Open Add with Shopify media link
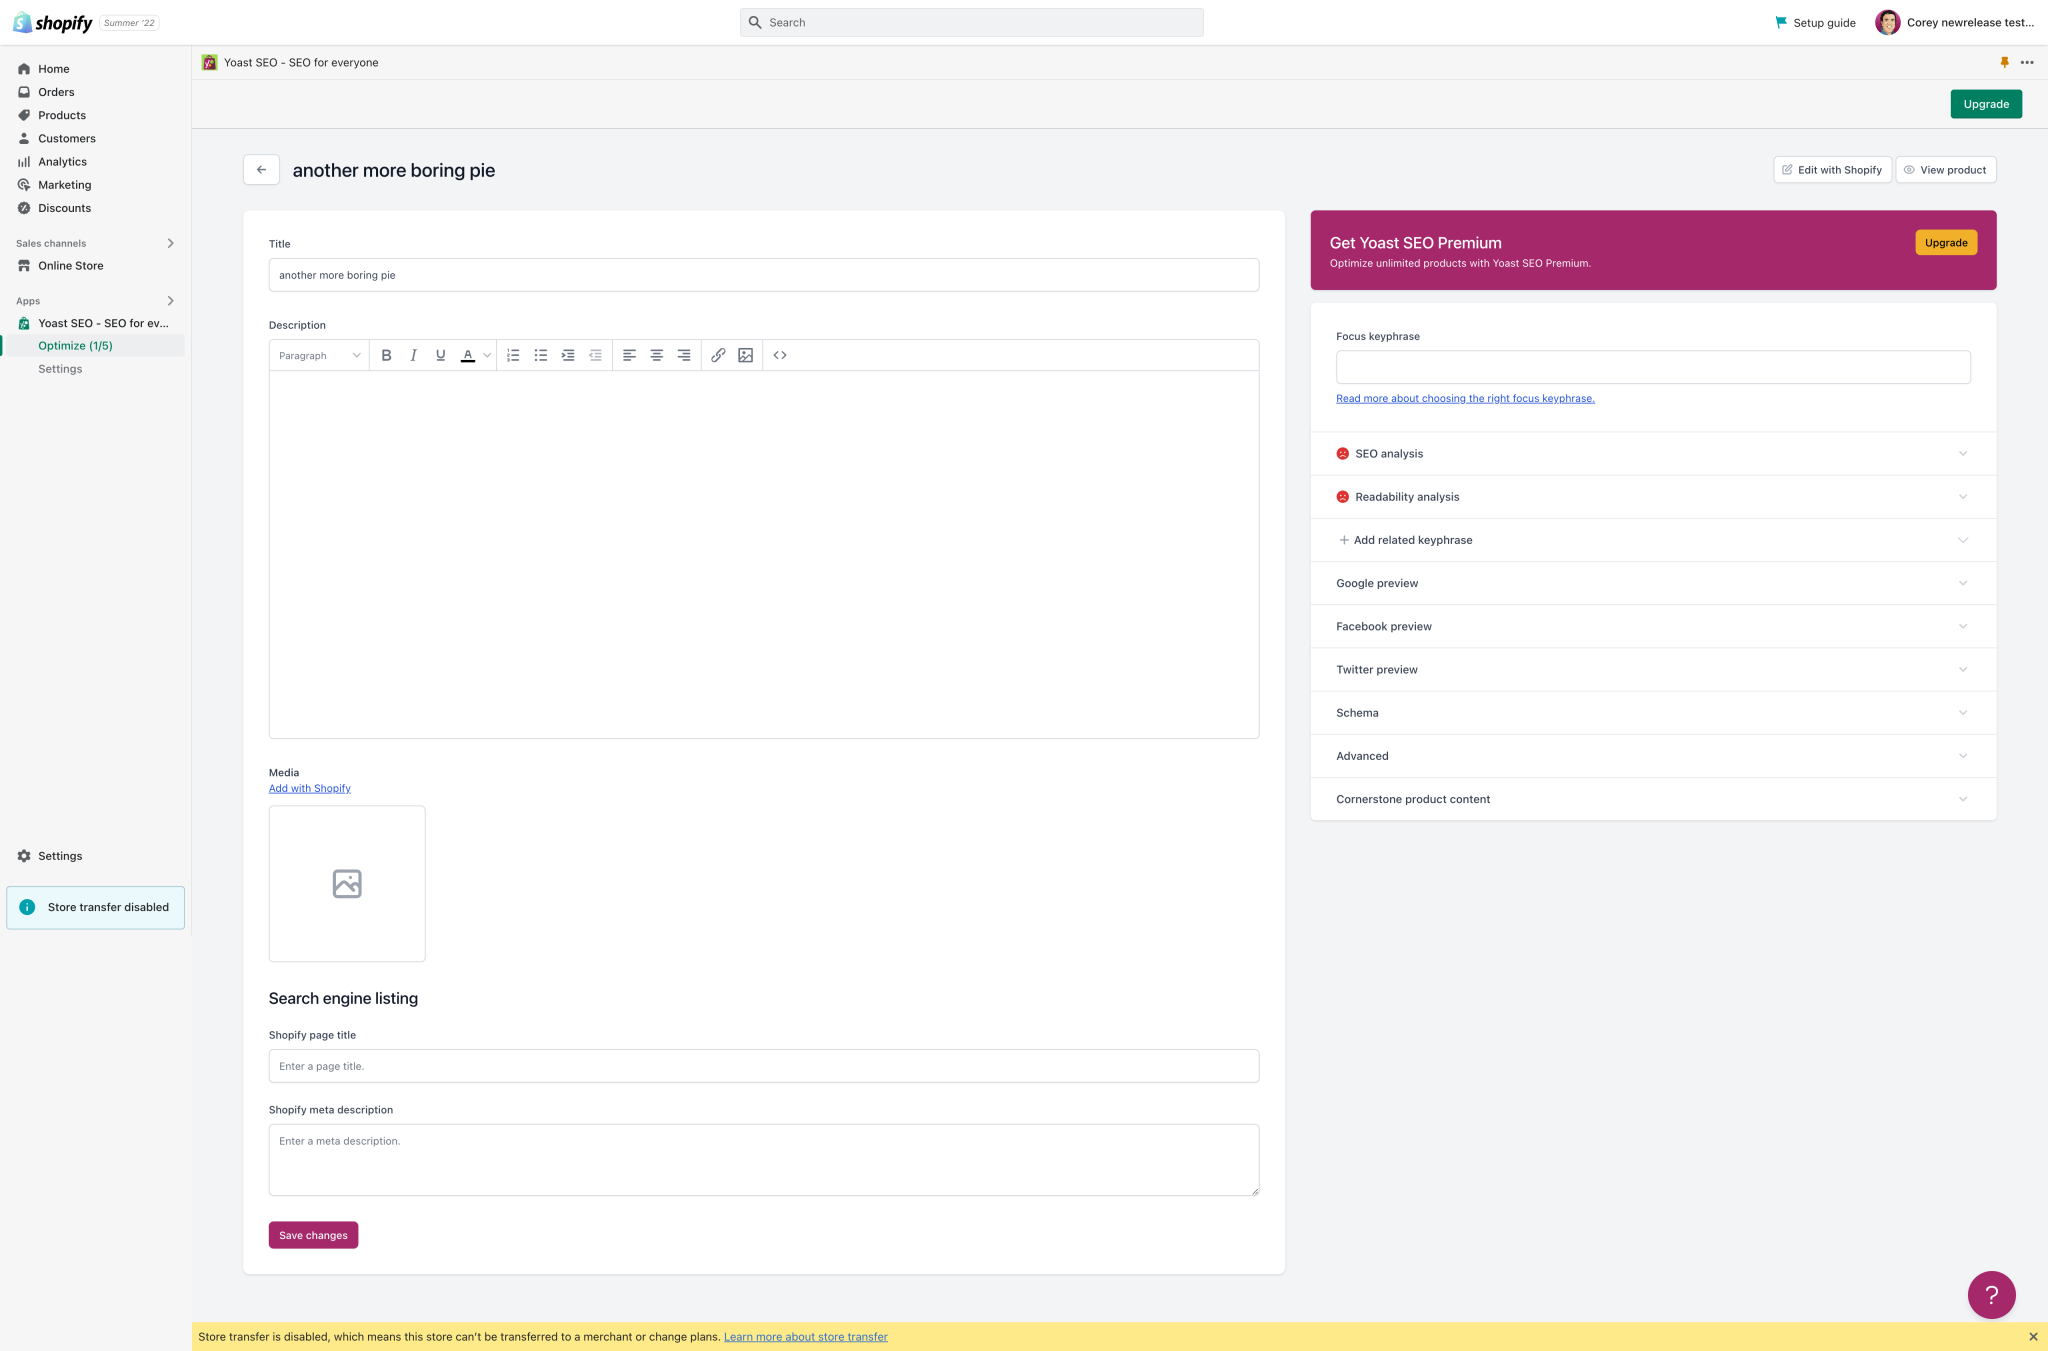The height and width of the screenshot is (1351, 2048). click(310, 788)
